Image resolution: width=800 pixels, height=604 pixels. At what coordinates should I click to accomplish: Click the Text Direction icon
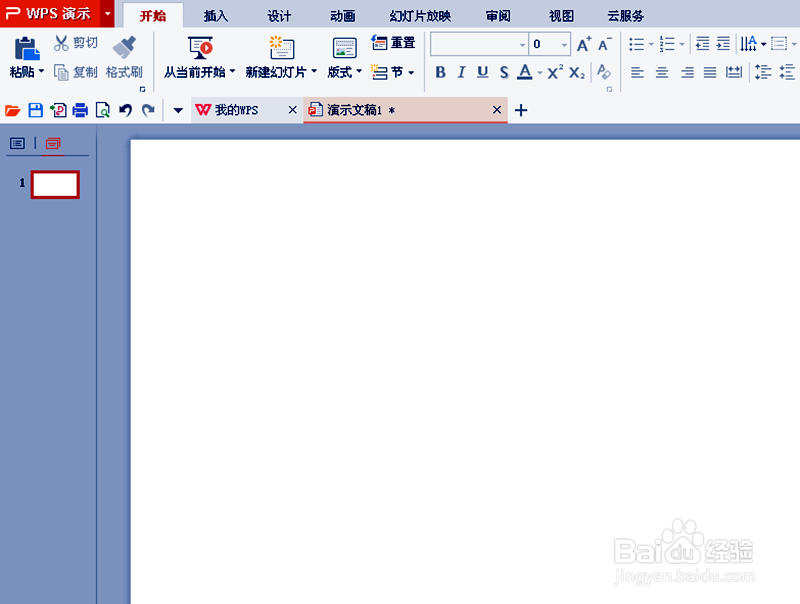(749, 44)
